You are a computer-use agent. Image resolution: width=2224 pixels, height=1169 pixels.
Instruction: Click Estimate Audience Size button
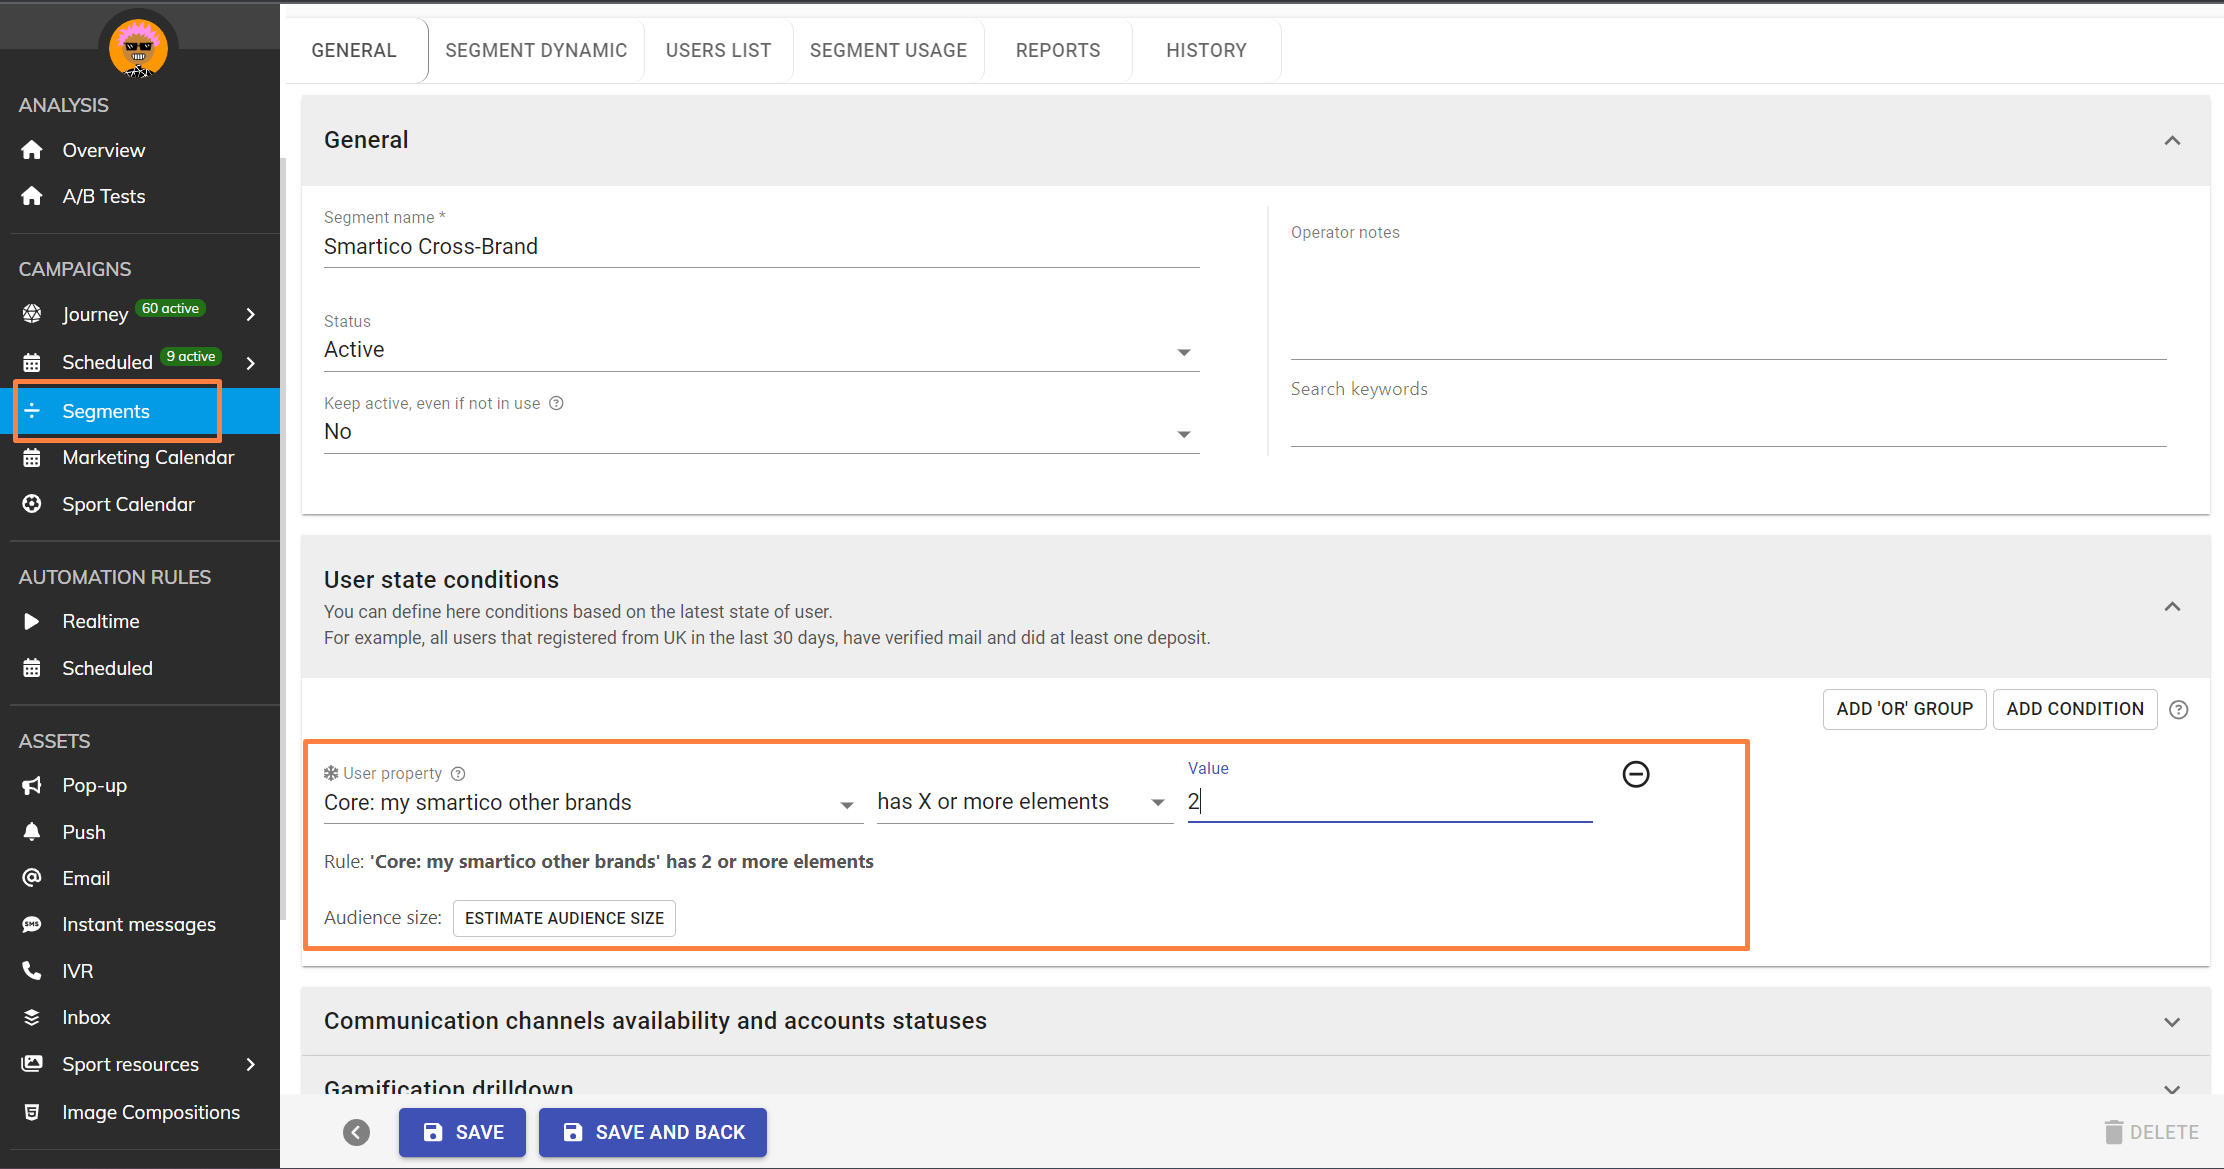pos(564,918)
